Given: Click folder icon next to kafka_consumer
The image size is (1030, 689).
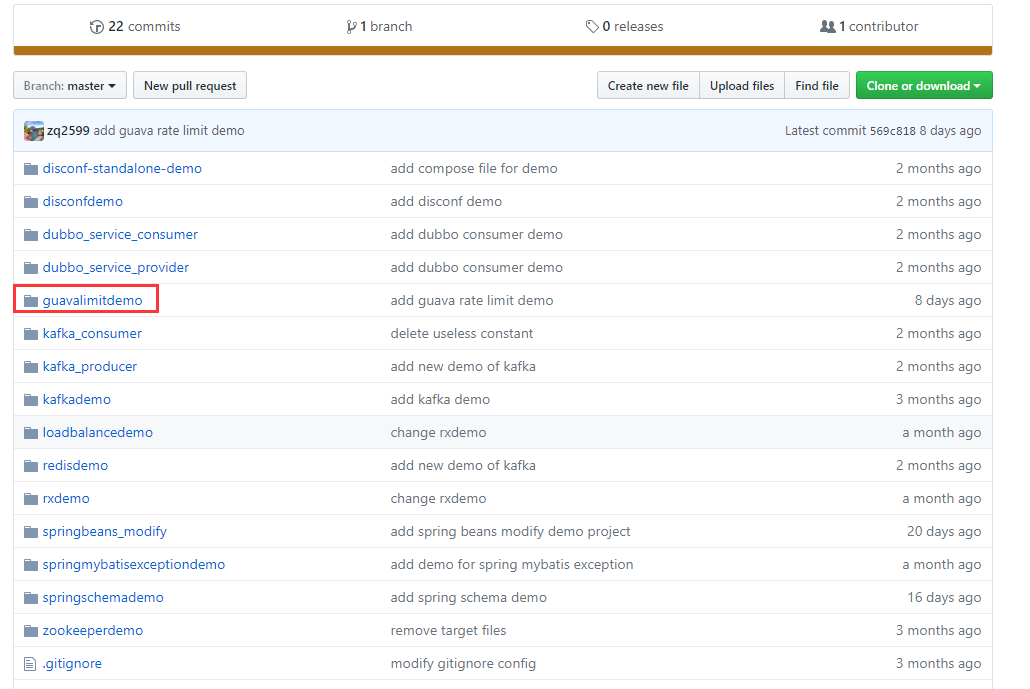Looking at the screenshot, I should tap(31, 334).
